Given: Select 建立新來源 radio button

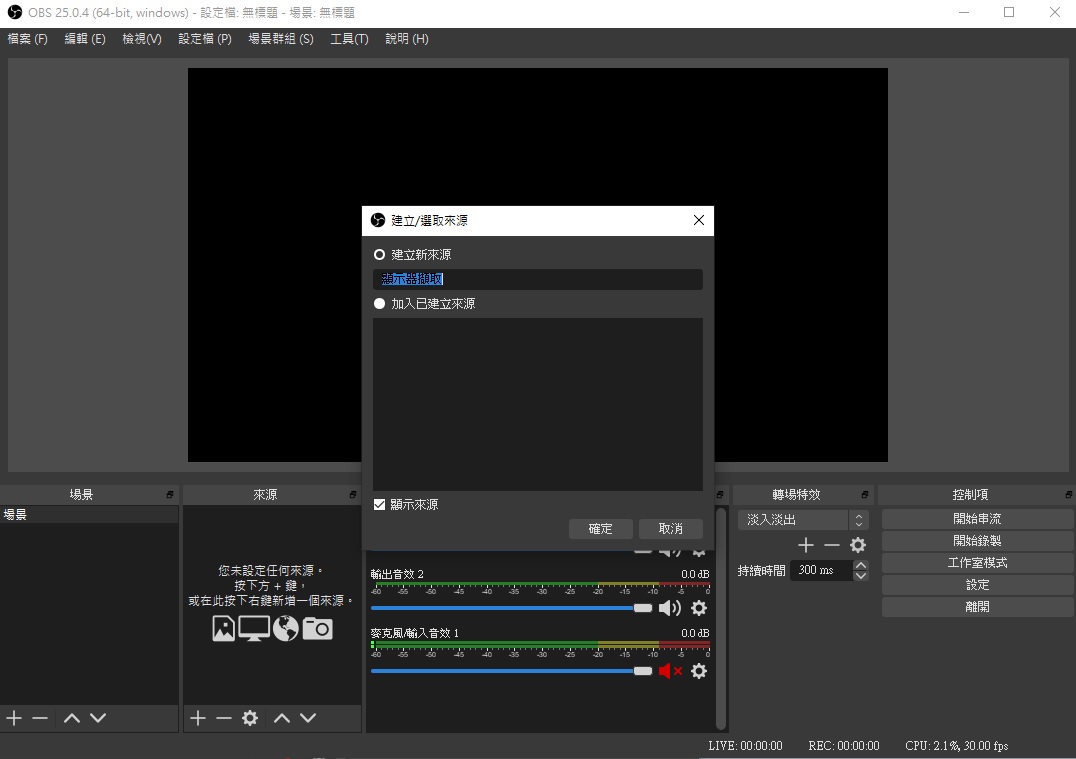Looking at the screenshot, I should (379, 255).
